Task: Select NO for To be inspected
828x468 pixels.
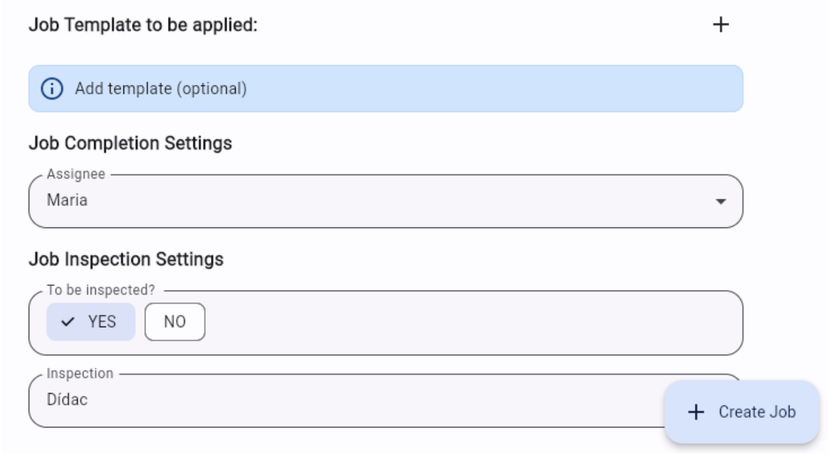Action: (x=175, y=322)
